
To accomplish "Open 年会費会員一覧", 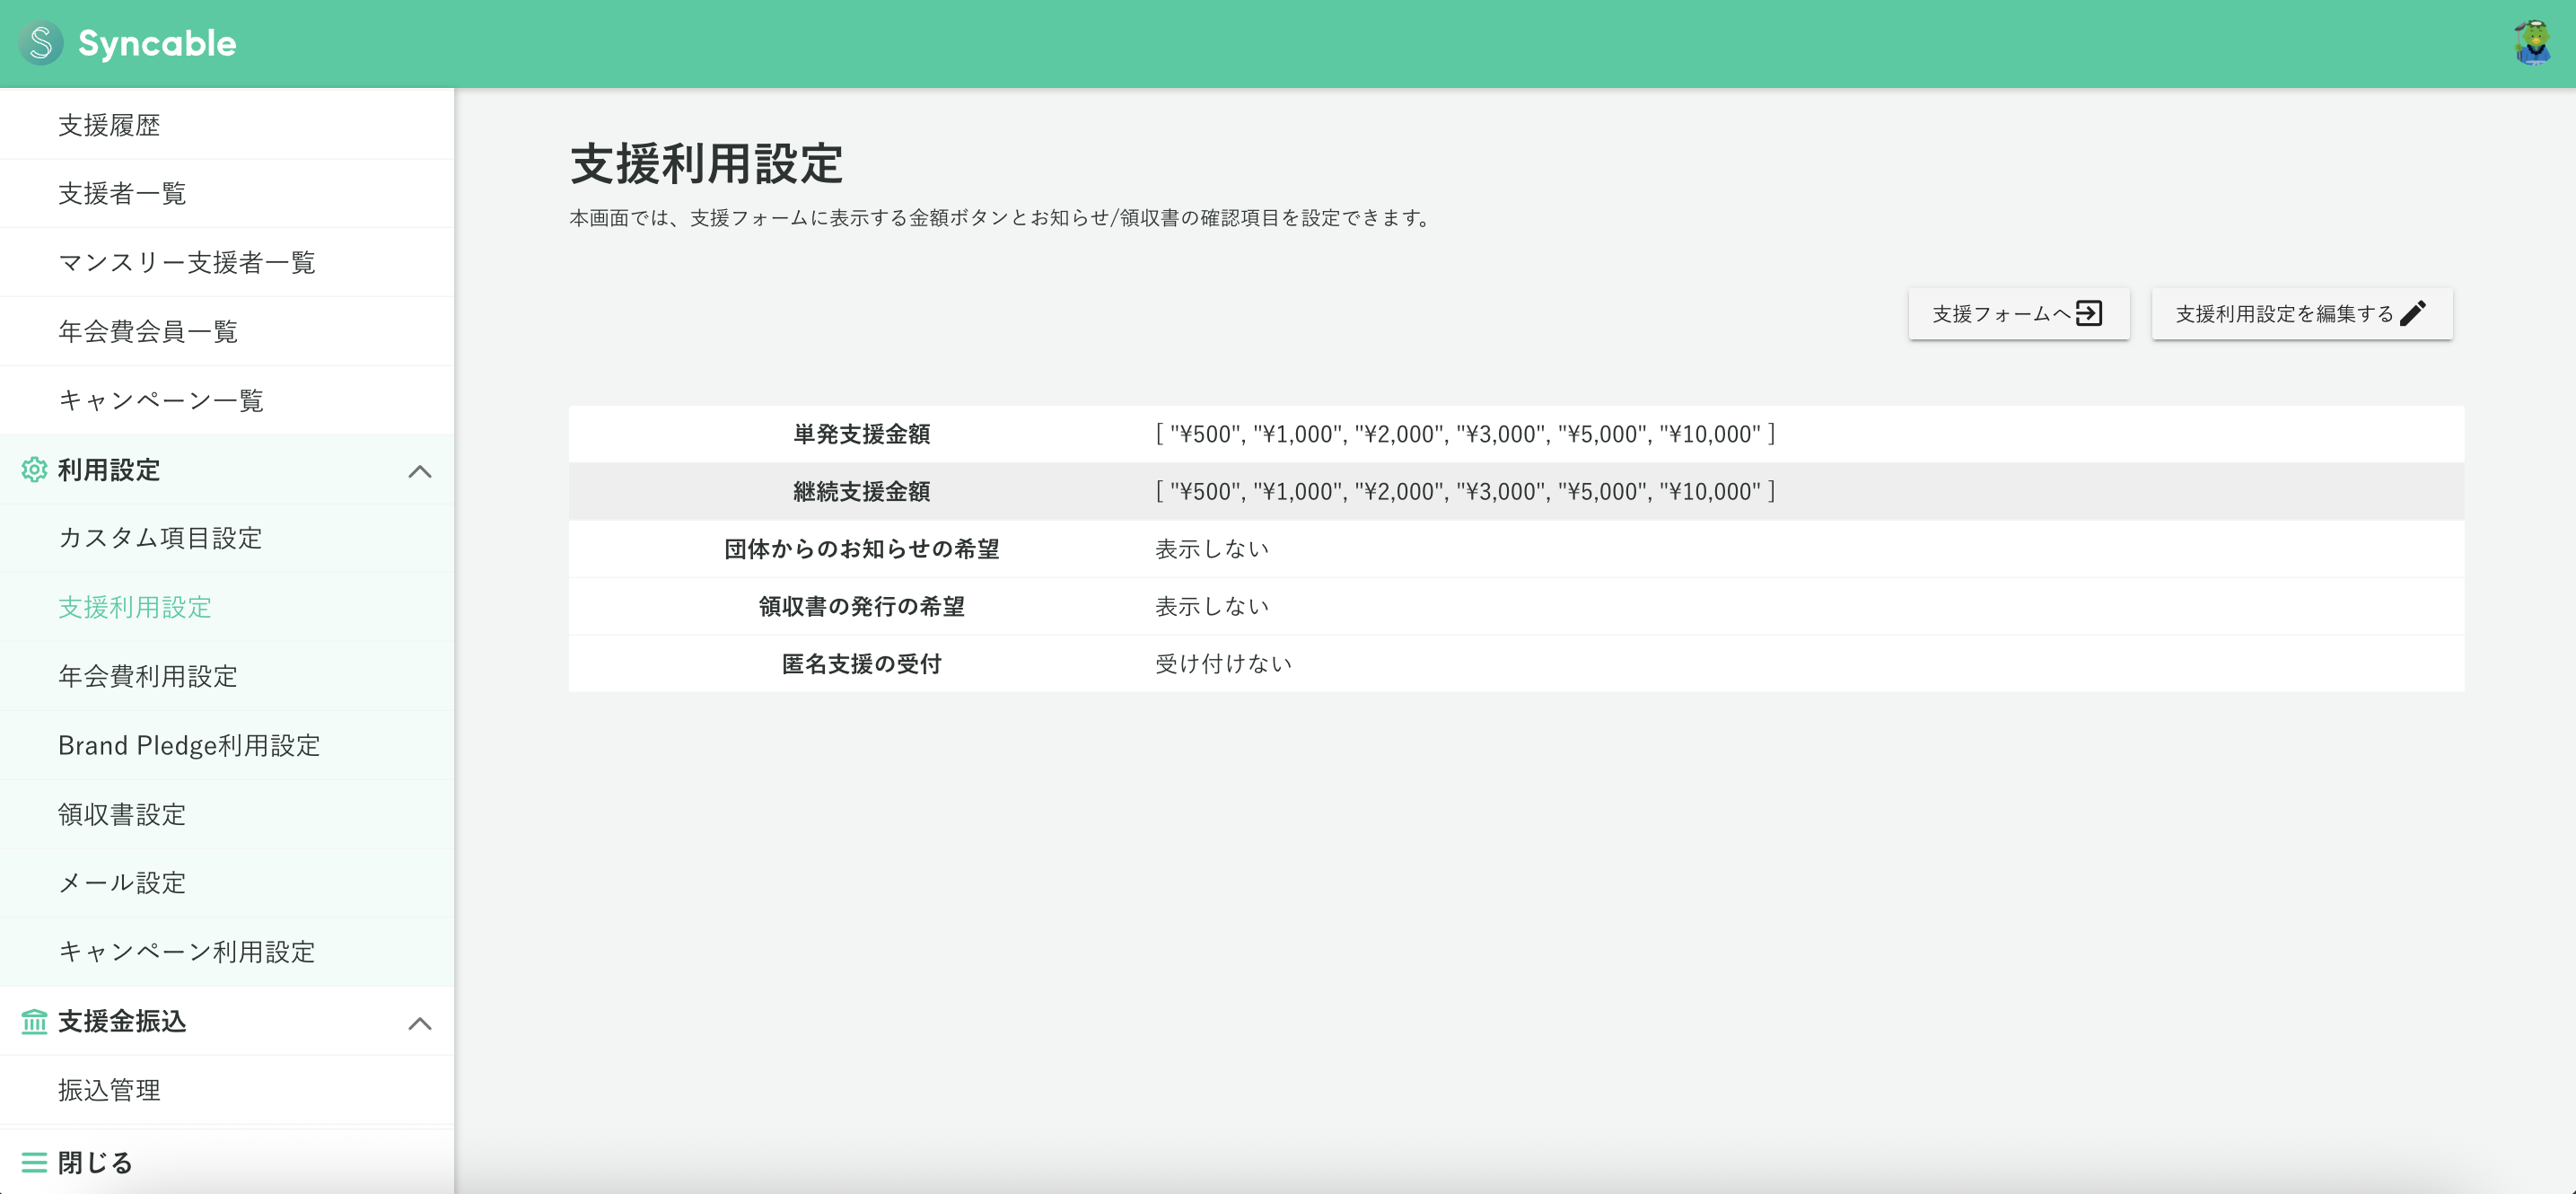I will (x=147, y=331).
